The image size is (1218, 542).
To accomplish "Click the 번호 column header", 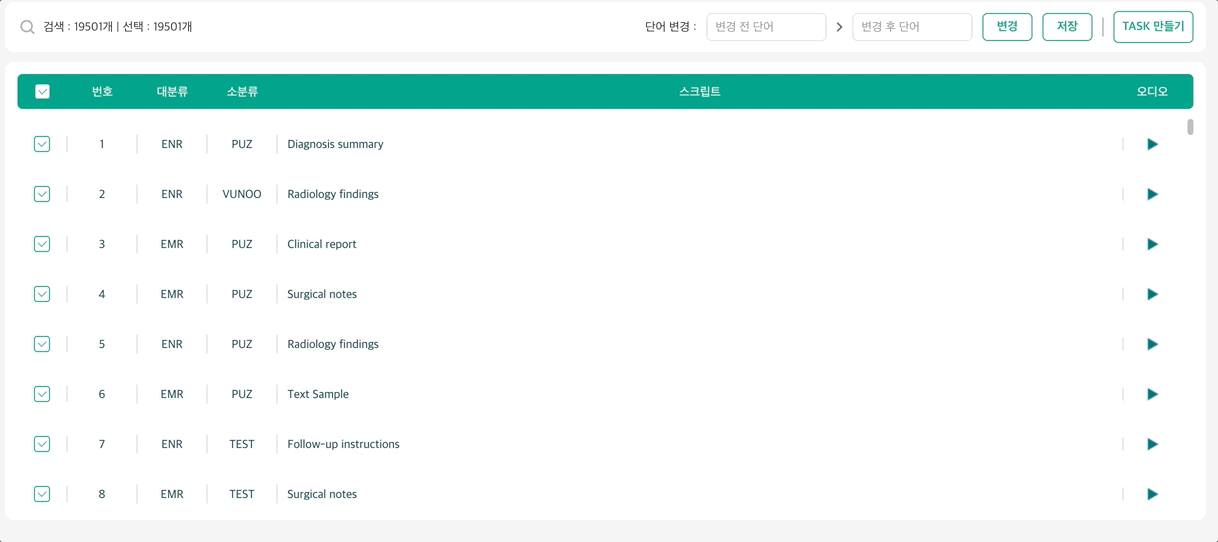I will click(x=102, y=91).
